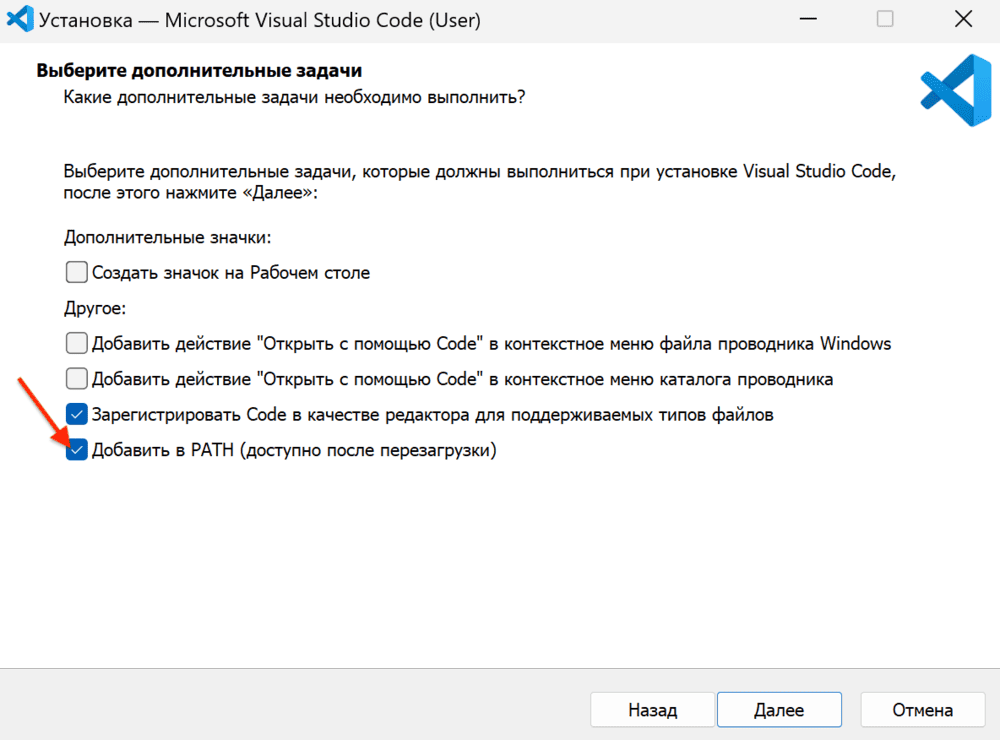Click the 'Дополнительные значки:' group label
The width and height of the screenshot is (1000, 740).
(167, 237)
